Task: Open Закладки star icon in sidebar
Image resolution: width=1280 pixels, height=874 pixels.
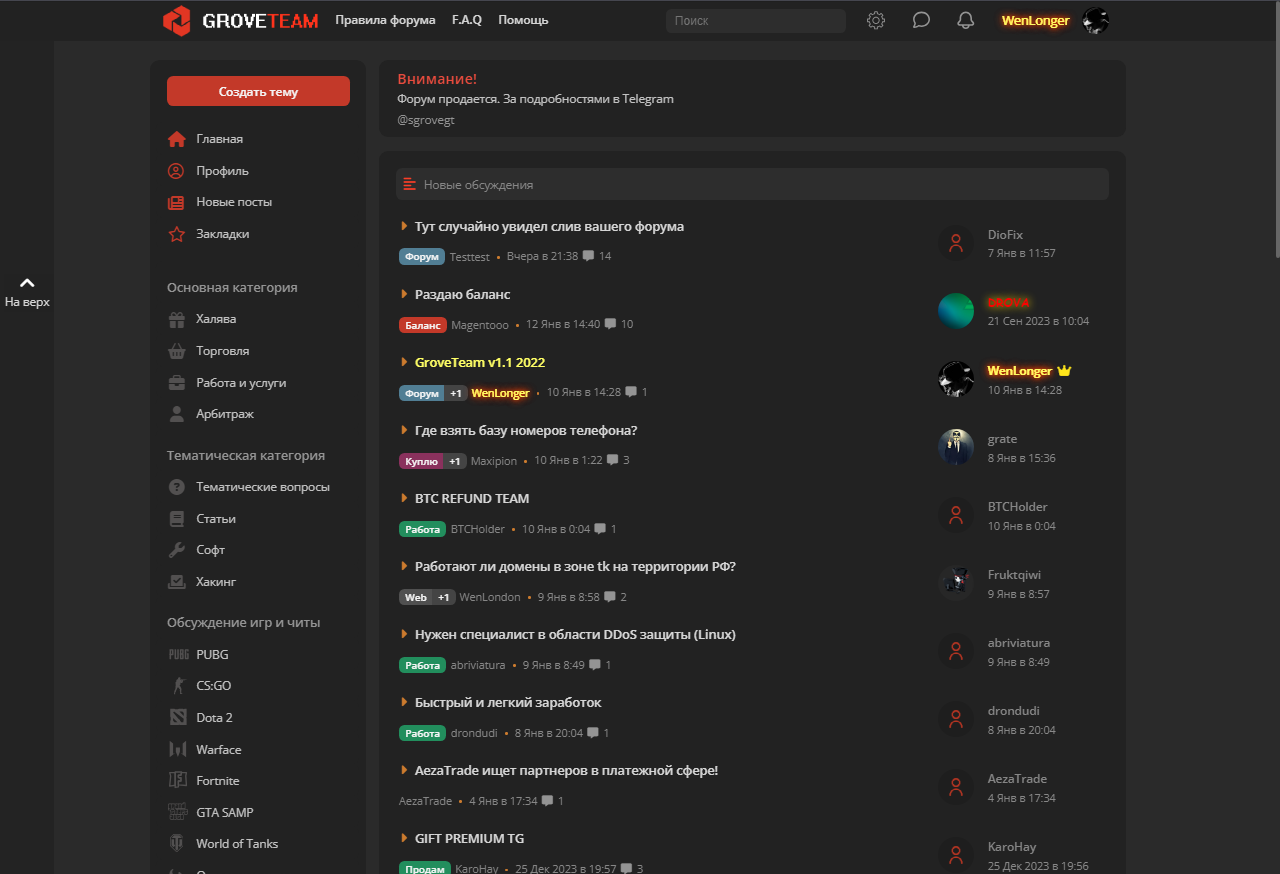Action: (177, 234)
